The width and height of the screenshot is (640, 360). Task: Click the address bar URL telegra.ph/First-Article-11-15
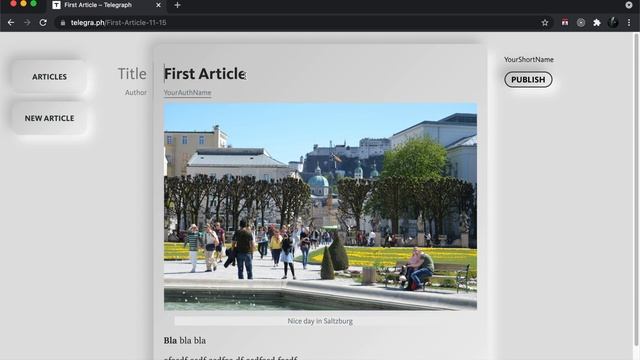118,23
